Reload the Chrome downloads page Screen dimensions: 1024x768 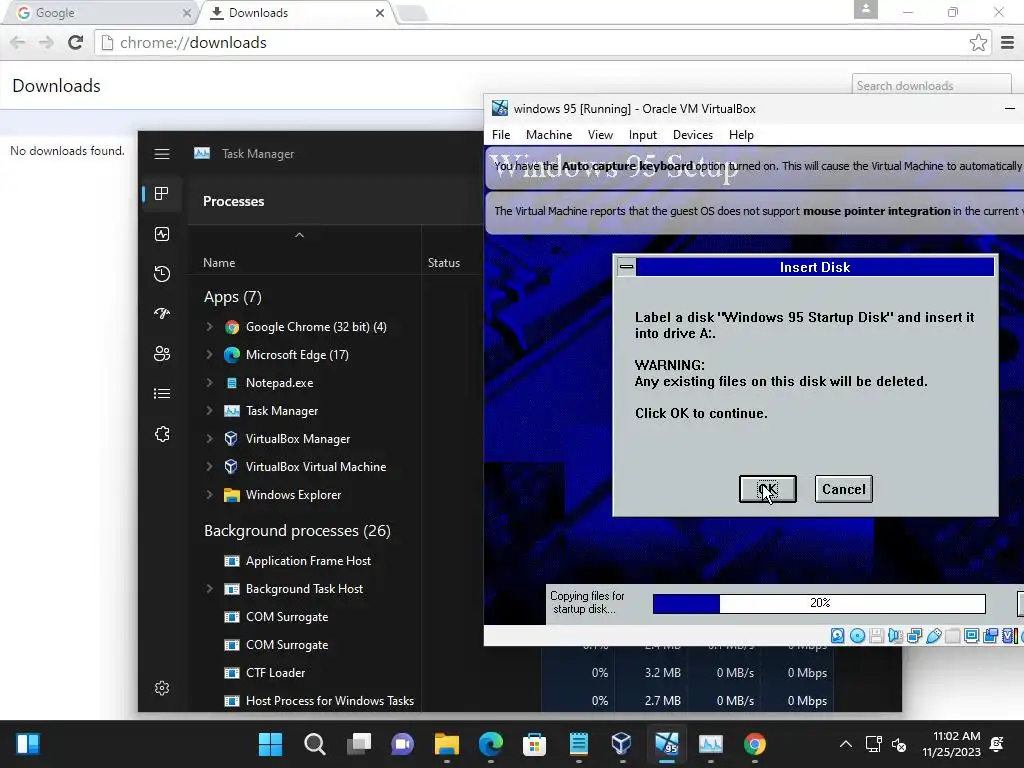coord(76,42)
